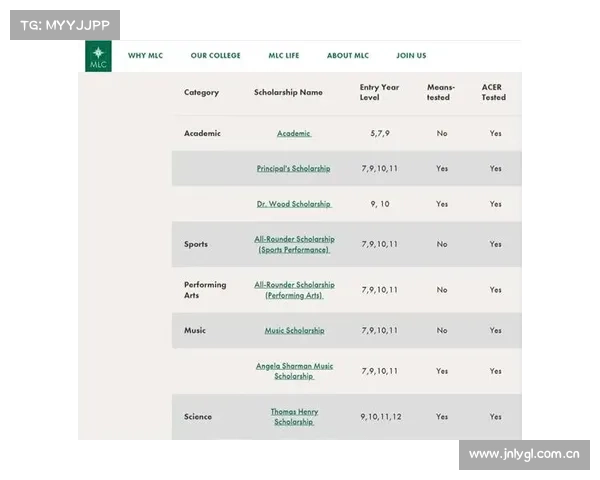Select the Music category cell

(195, 330)
